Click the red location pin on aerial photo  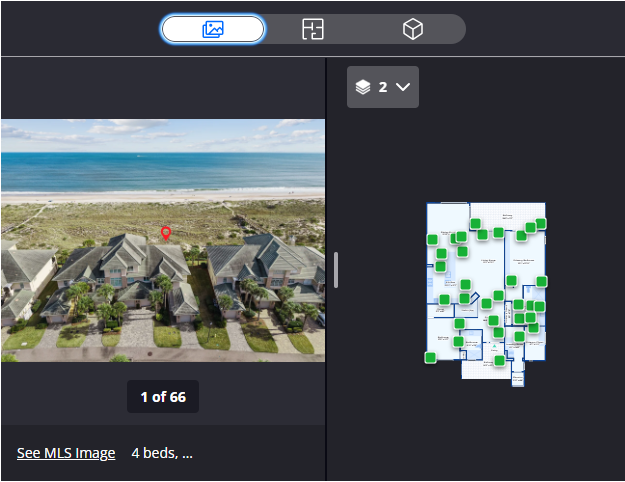coord(166,234)
